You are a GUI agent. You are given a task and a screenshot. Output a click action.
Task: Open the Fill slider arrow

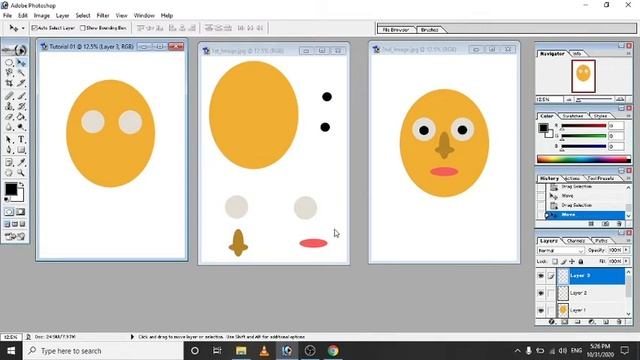626,261
